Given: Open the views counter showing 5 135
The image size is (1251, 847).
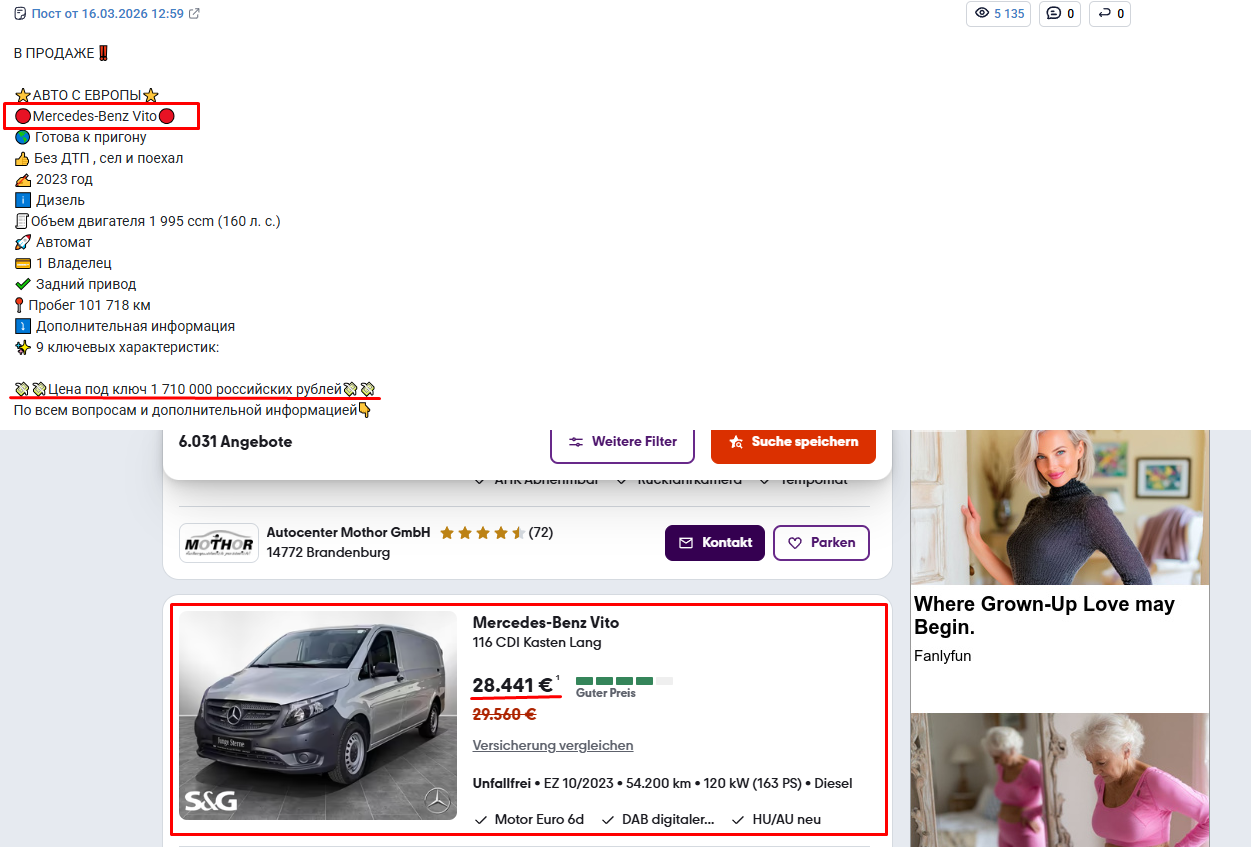Looking at the screenshot, I should click(998, 14).
